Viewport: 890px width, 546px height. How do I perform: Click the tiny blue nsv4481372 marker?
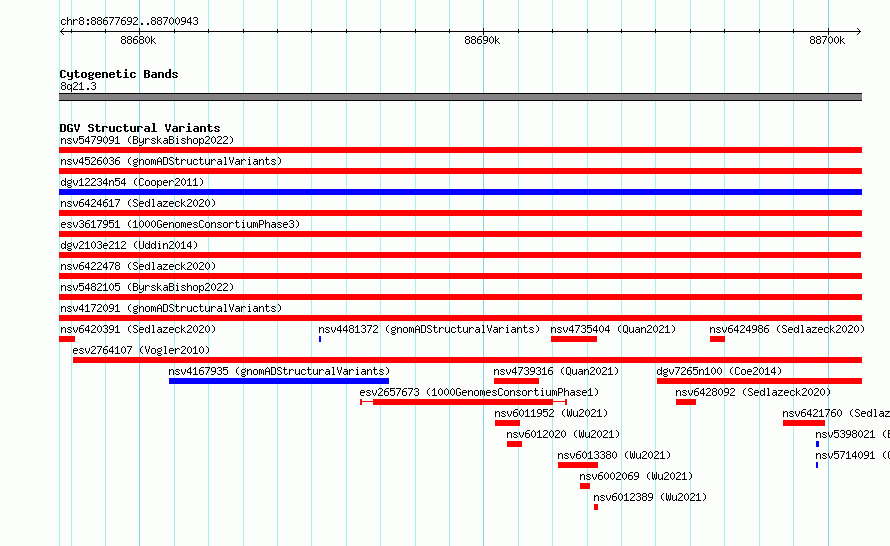(320, 339)
